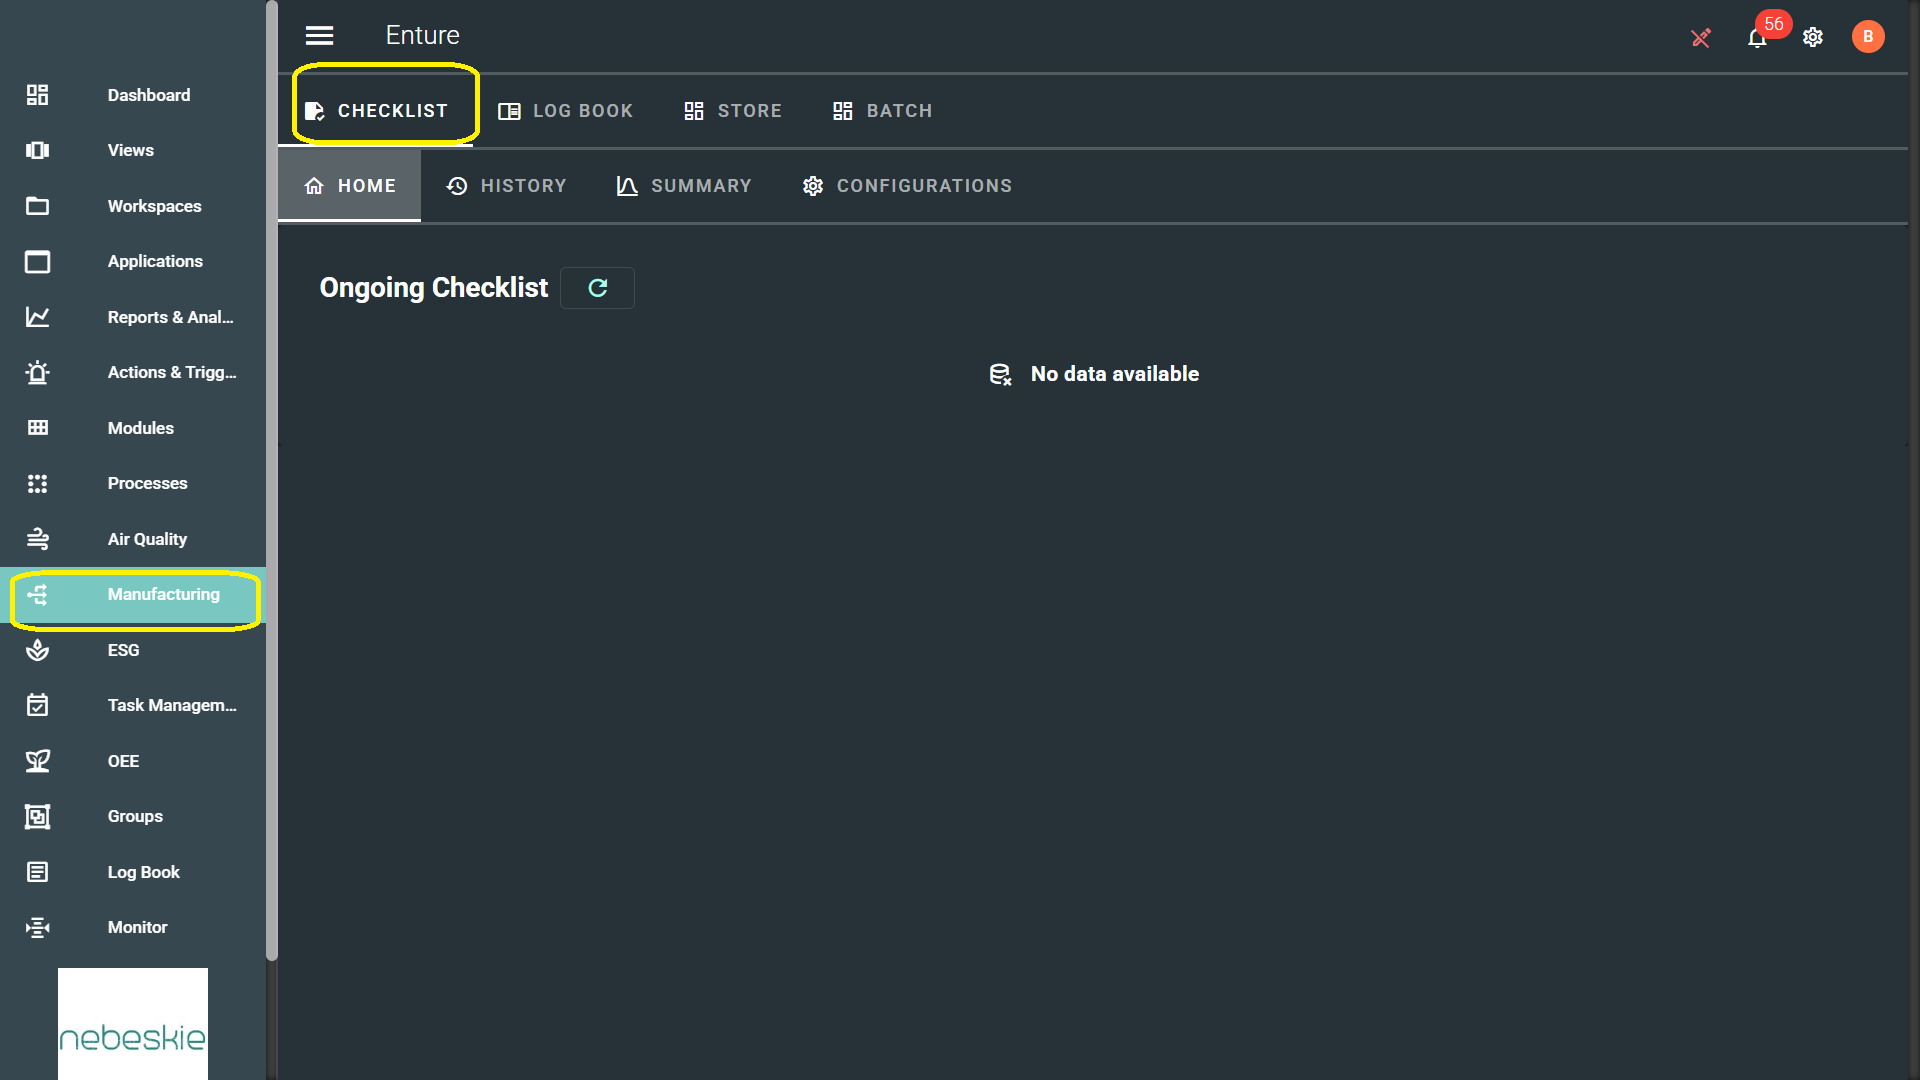The width and height of the screenshot is (1920, 1080).
Task: Switch to the Log Book tab
Action: pyautogui.click(x=566, y=111)
